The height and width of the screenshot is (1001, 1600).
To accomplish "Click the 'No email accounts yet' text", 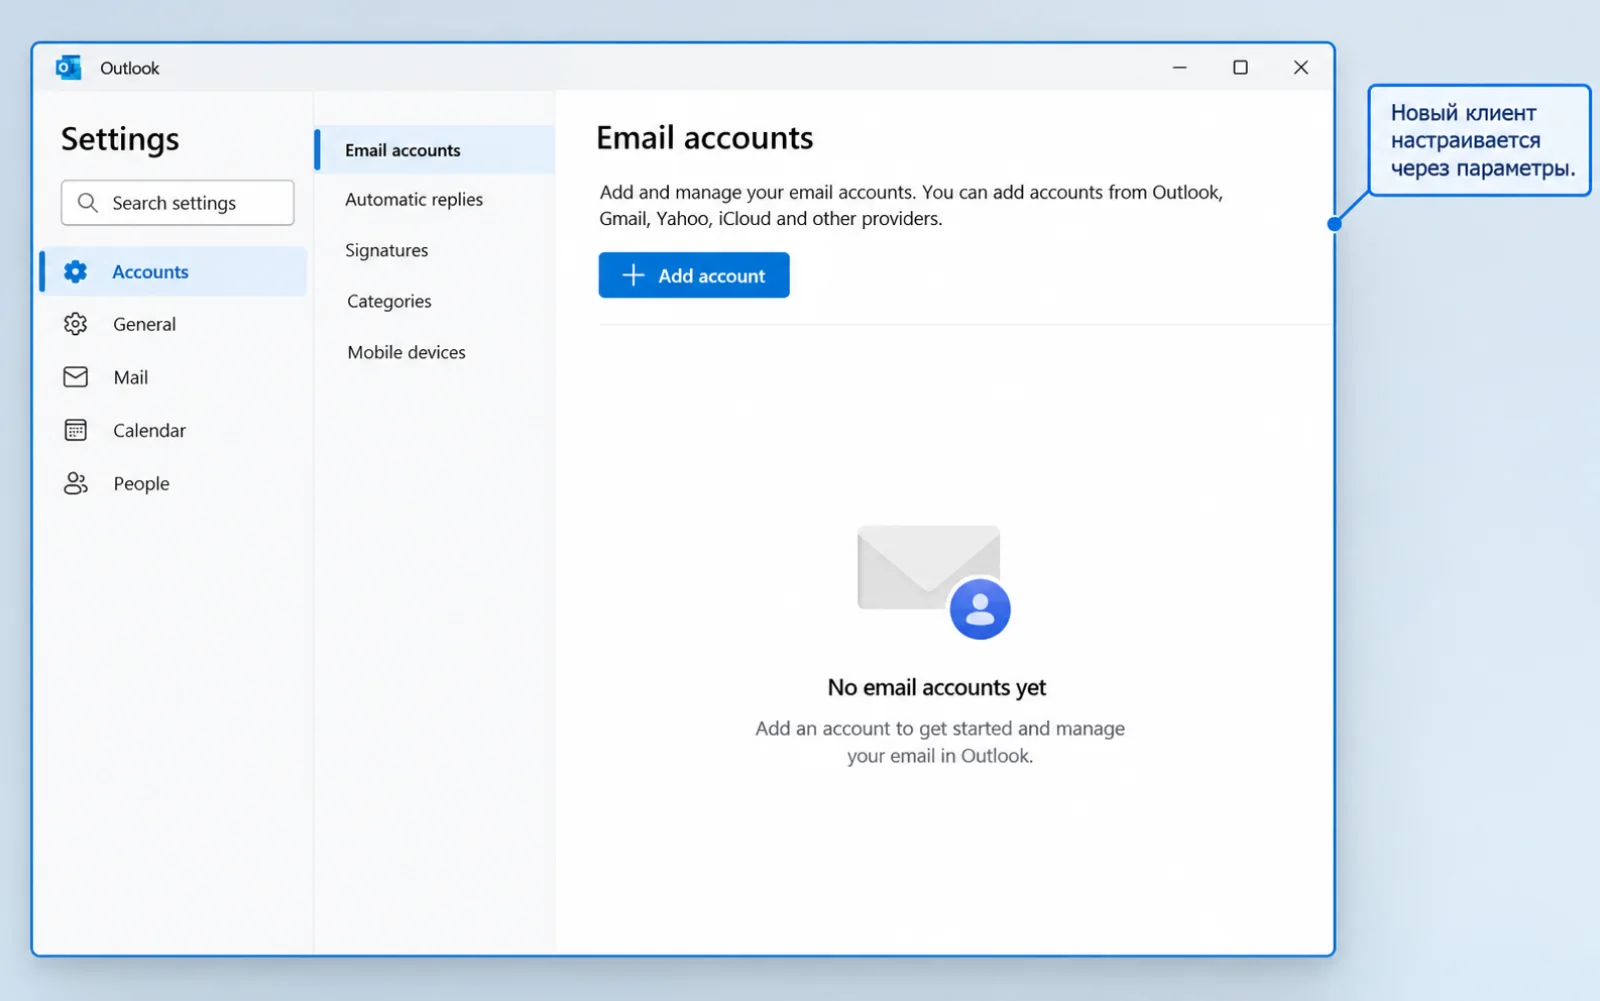I will (x=937, y=688).
